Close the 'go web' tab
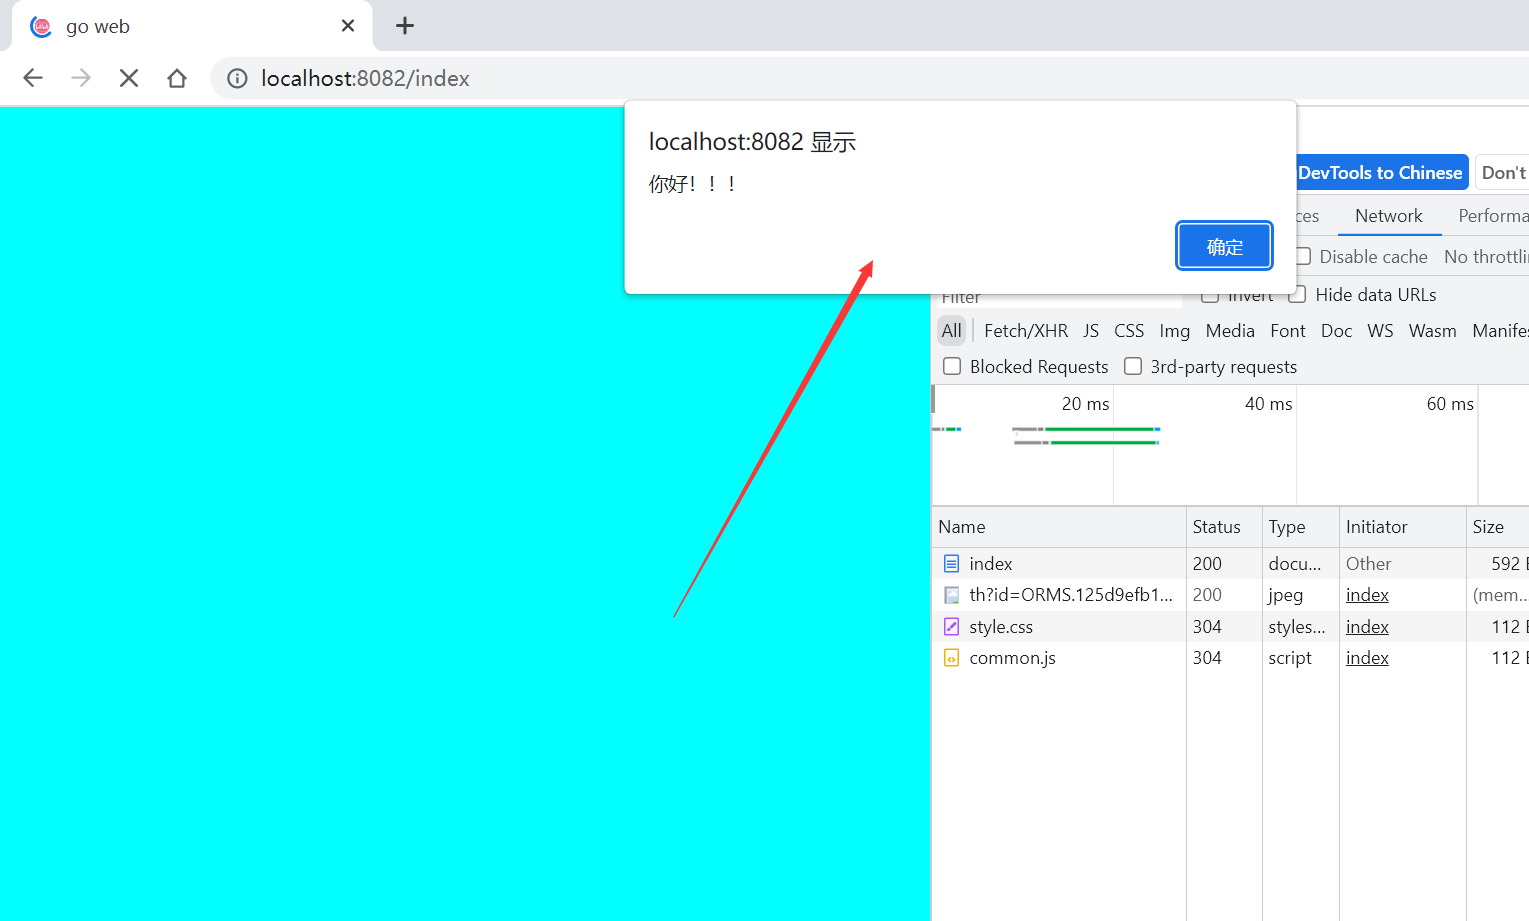1529x921 pixels. coord(348,26)
